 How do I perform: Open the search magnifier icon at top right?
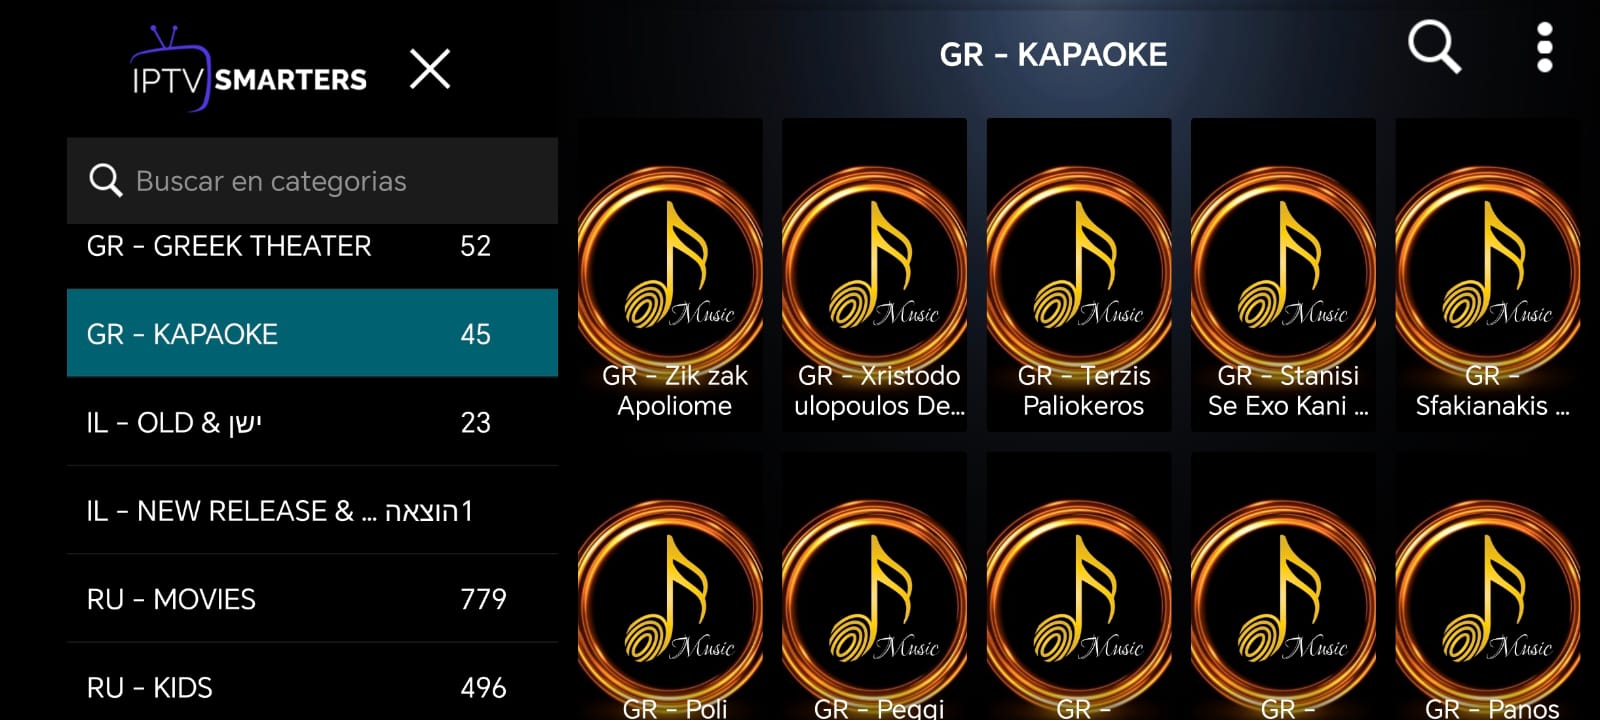point(1434,47)
